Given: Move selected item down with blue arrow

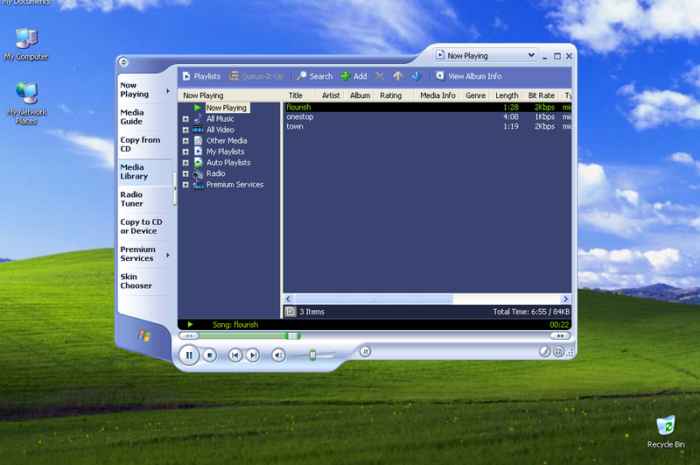Looking at the screenshot, I should (417, 76).
